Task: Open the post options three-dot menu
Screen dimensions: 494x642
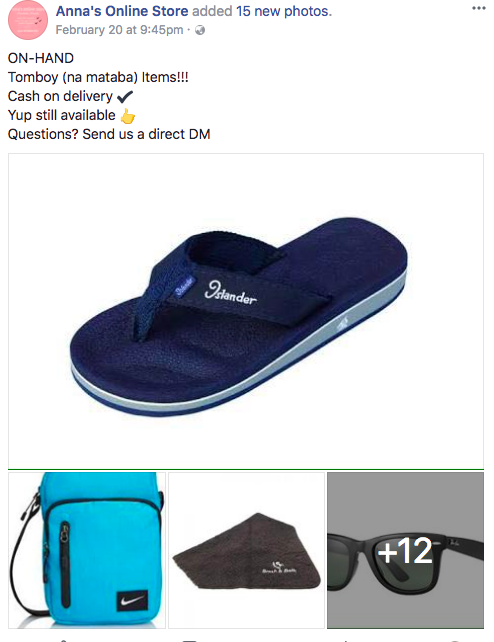Action: tap(478, 9)
